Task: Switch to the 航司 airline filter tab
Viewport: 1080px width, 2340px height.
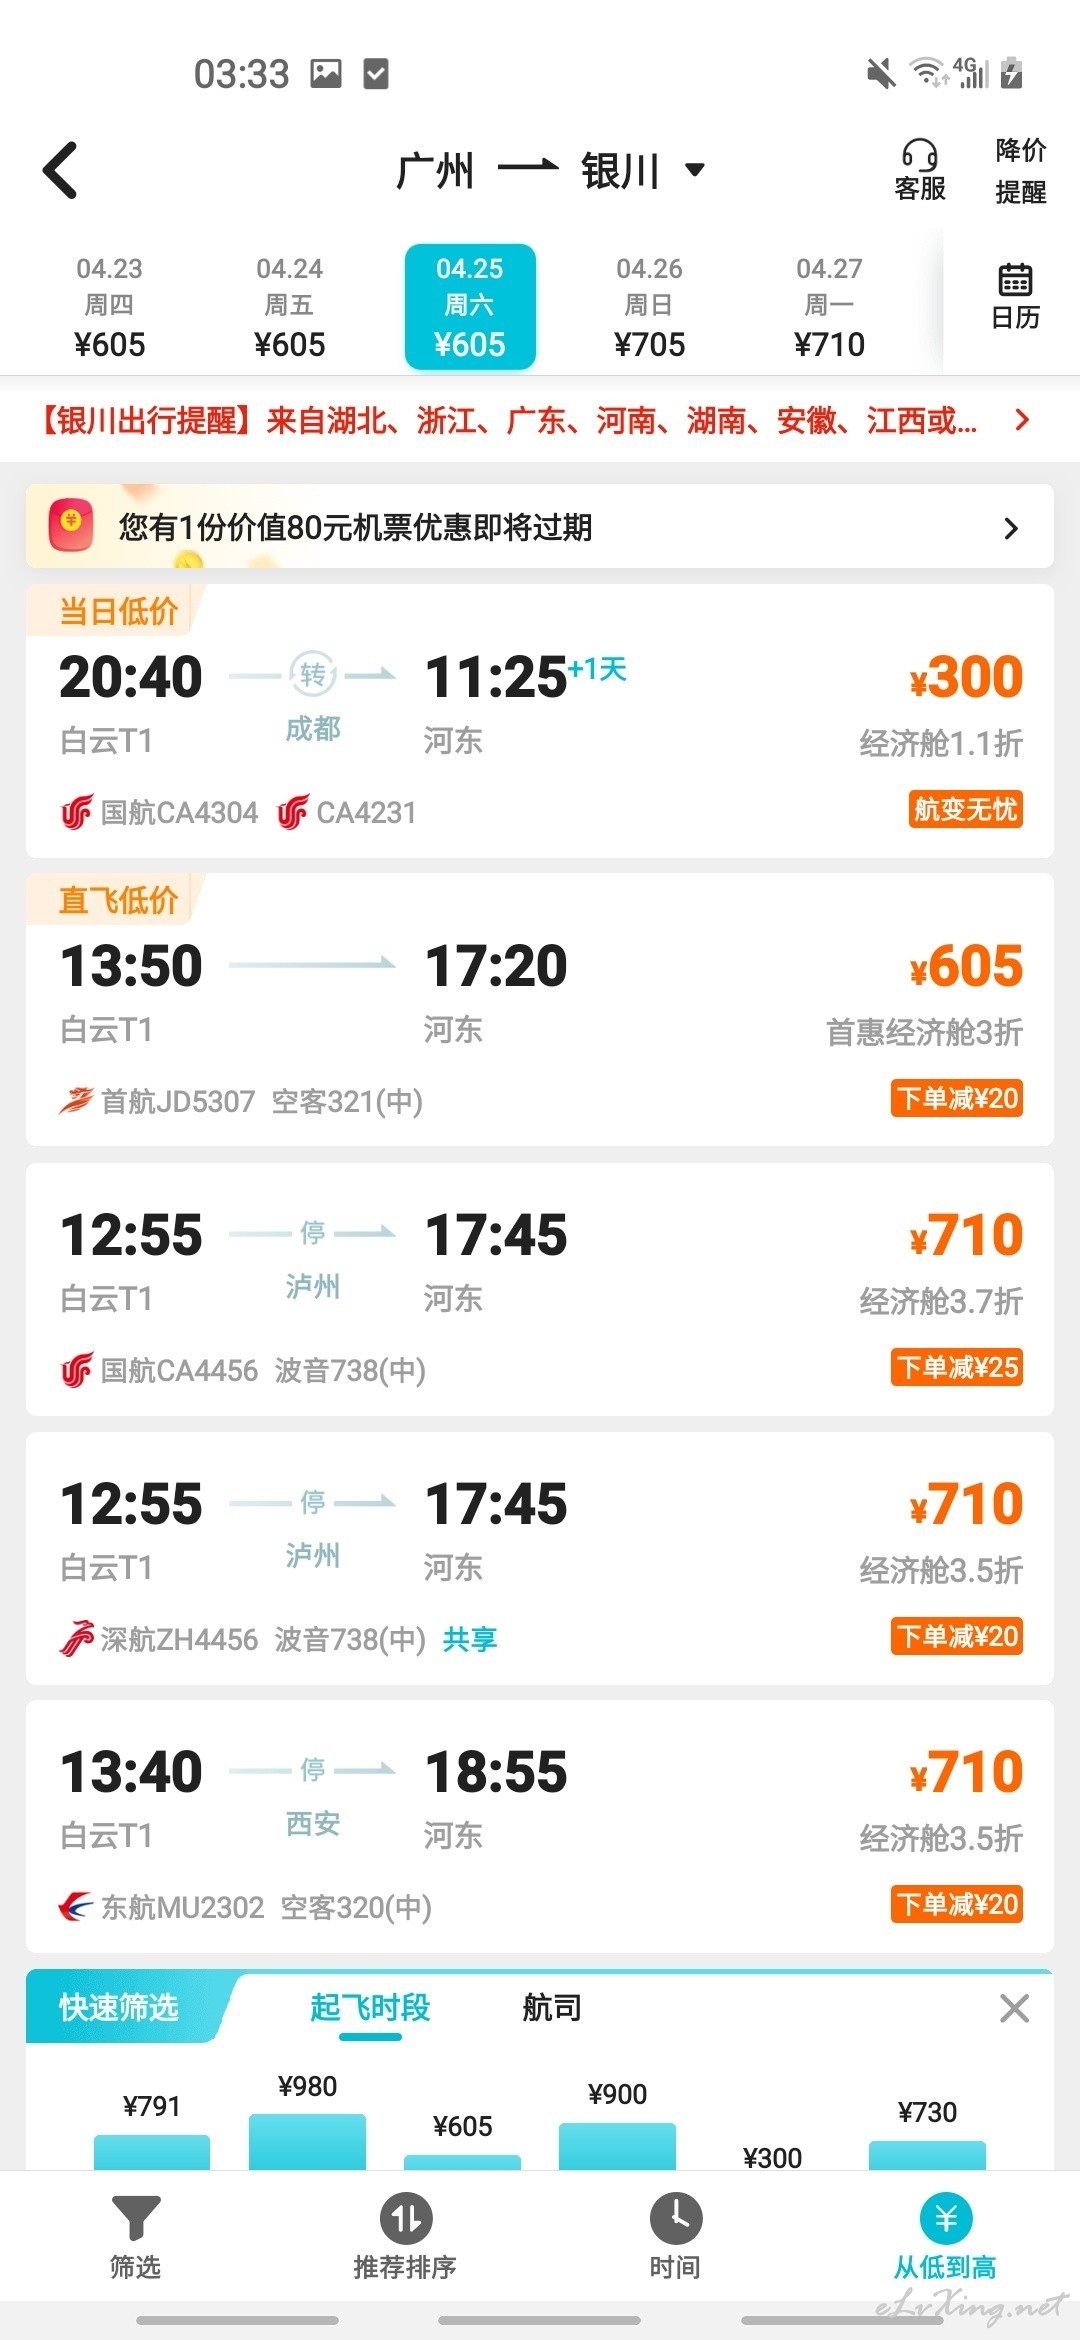Action: (x=552, y=2007)
